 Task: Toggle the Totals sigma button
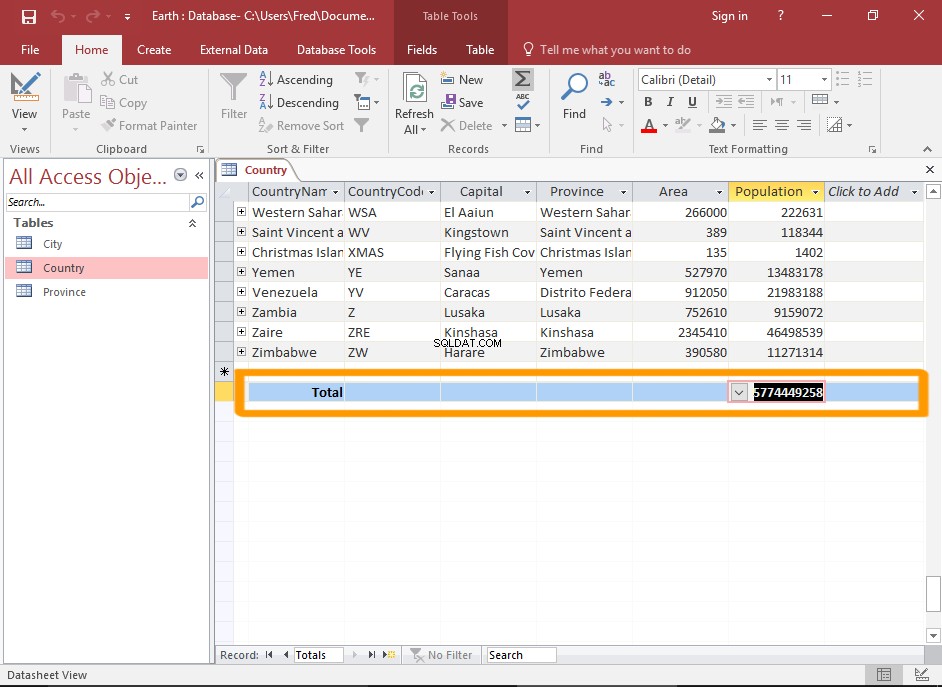pos(523,79)
